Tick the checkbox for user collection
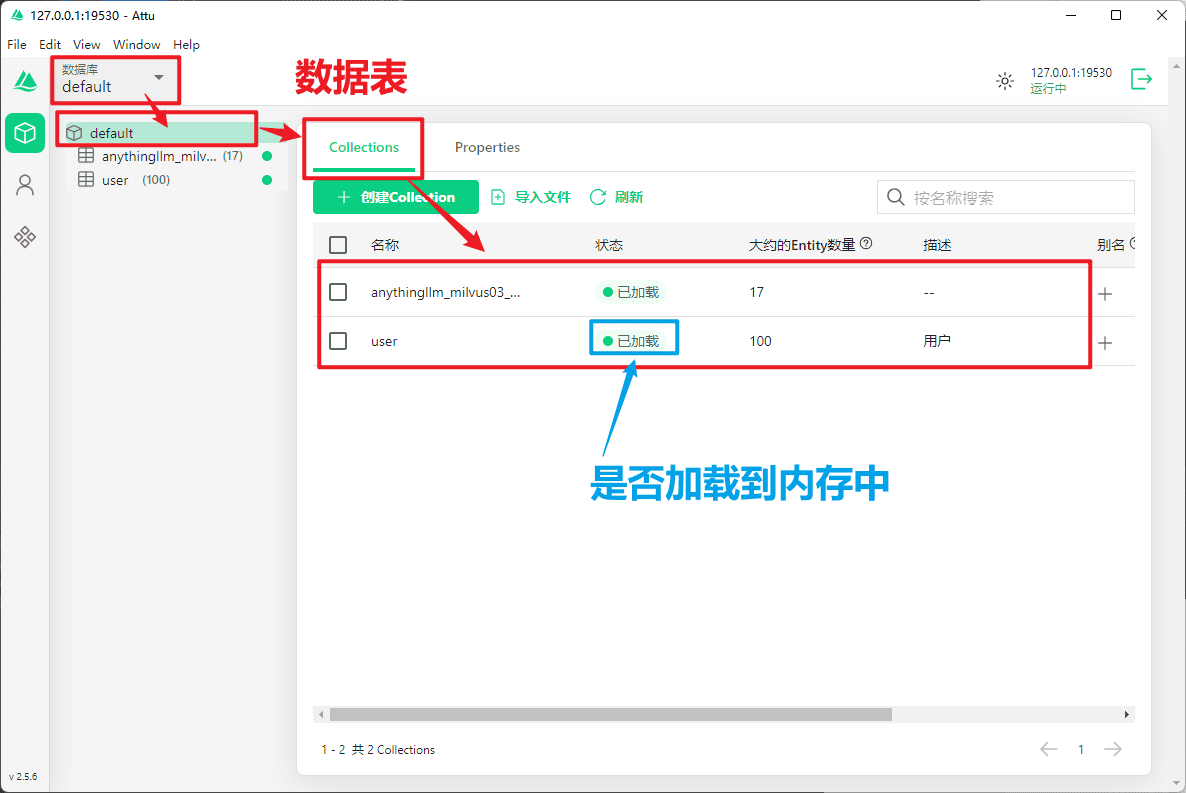 338,341
